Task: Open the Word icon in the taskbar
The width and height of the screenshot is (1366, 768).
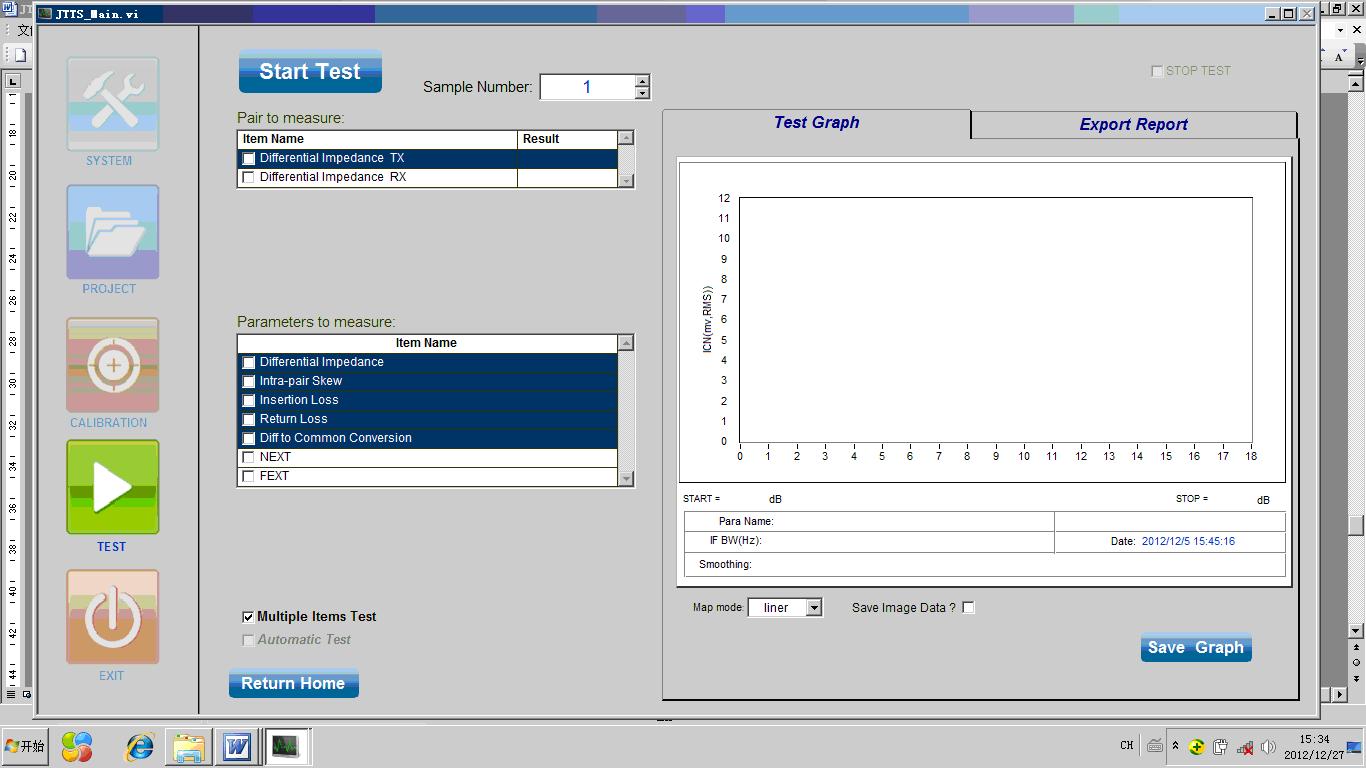Action: tap(237, 746)
